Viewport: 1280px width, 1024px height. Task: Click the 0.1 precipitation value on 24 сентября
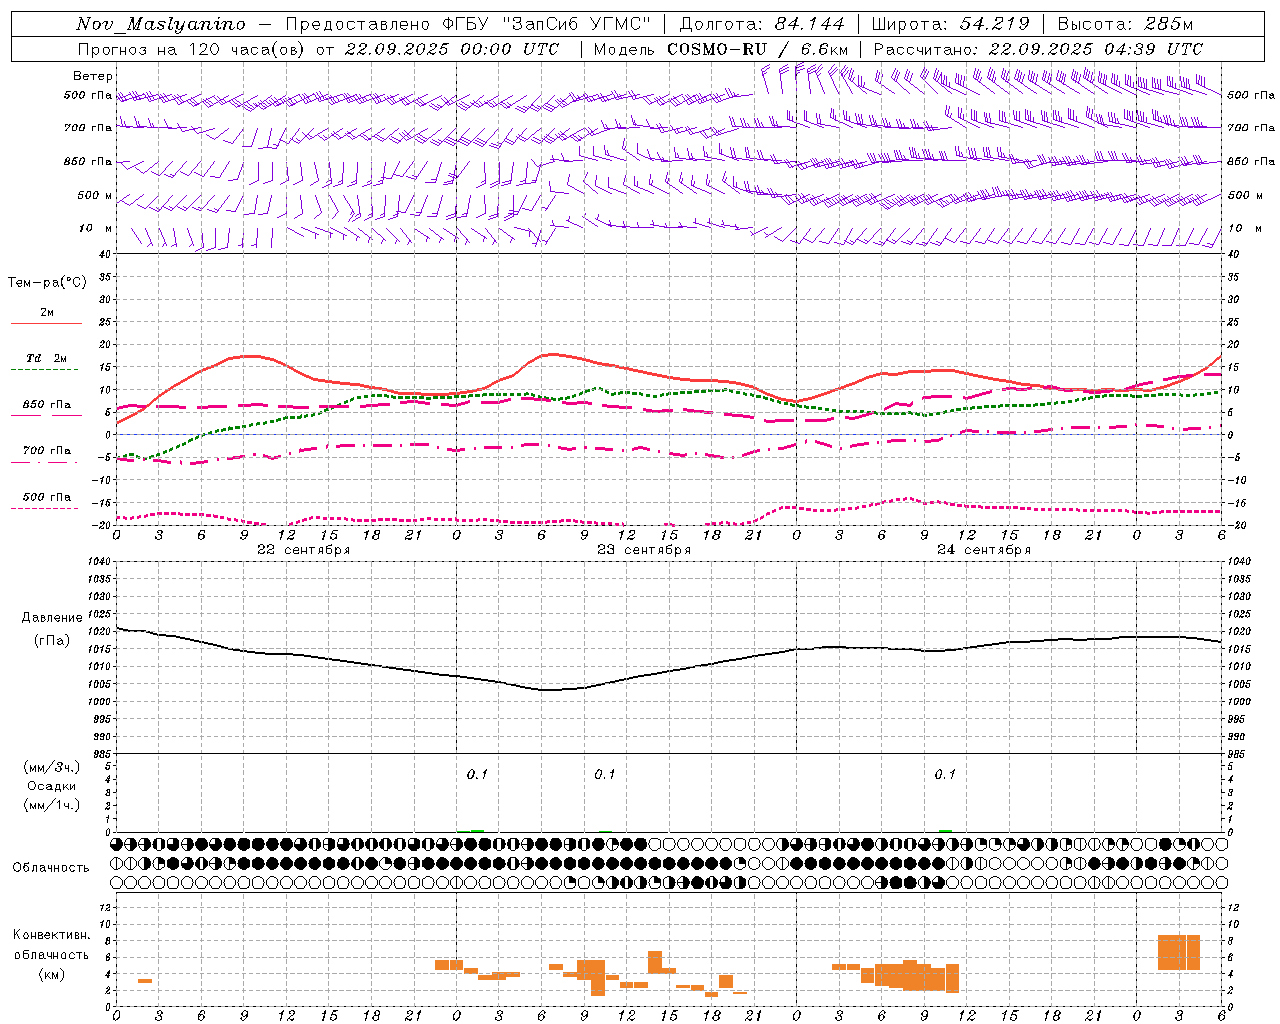[945, 774]
